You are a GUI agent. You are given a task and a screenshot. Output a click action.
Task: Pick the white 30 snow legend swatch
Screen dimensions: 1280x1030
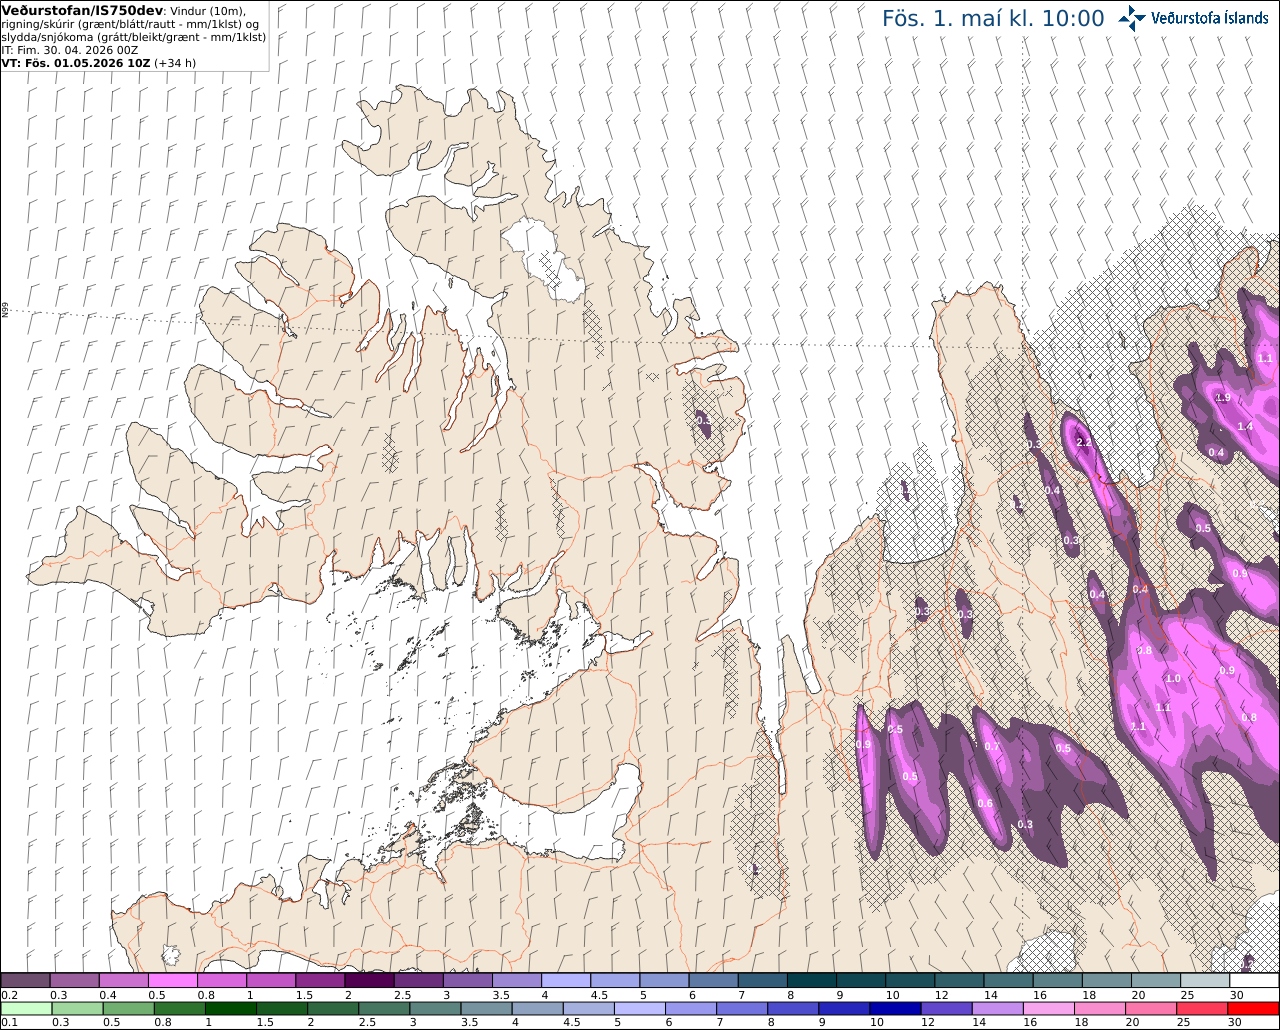point(1254,980)
